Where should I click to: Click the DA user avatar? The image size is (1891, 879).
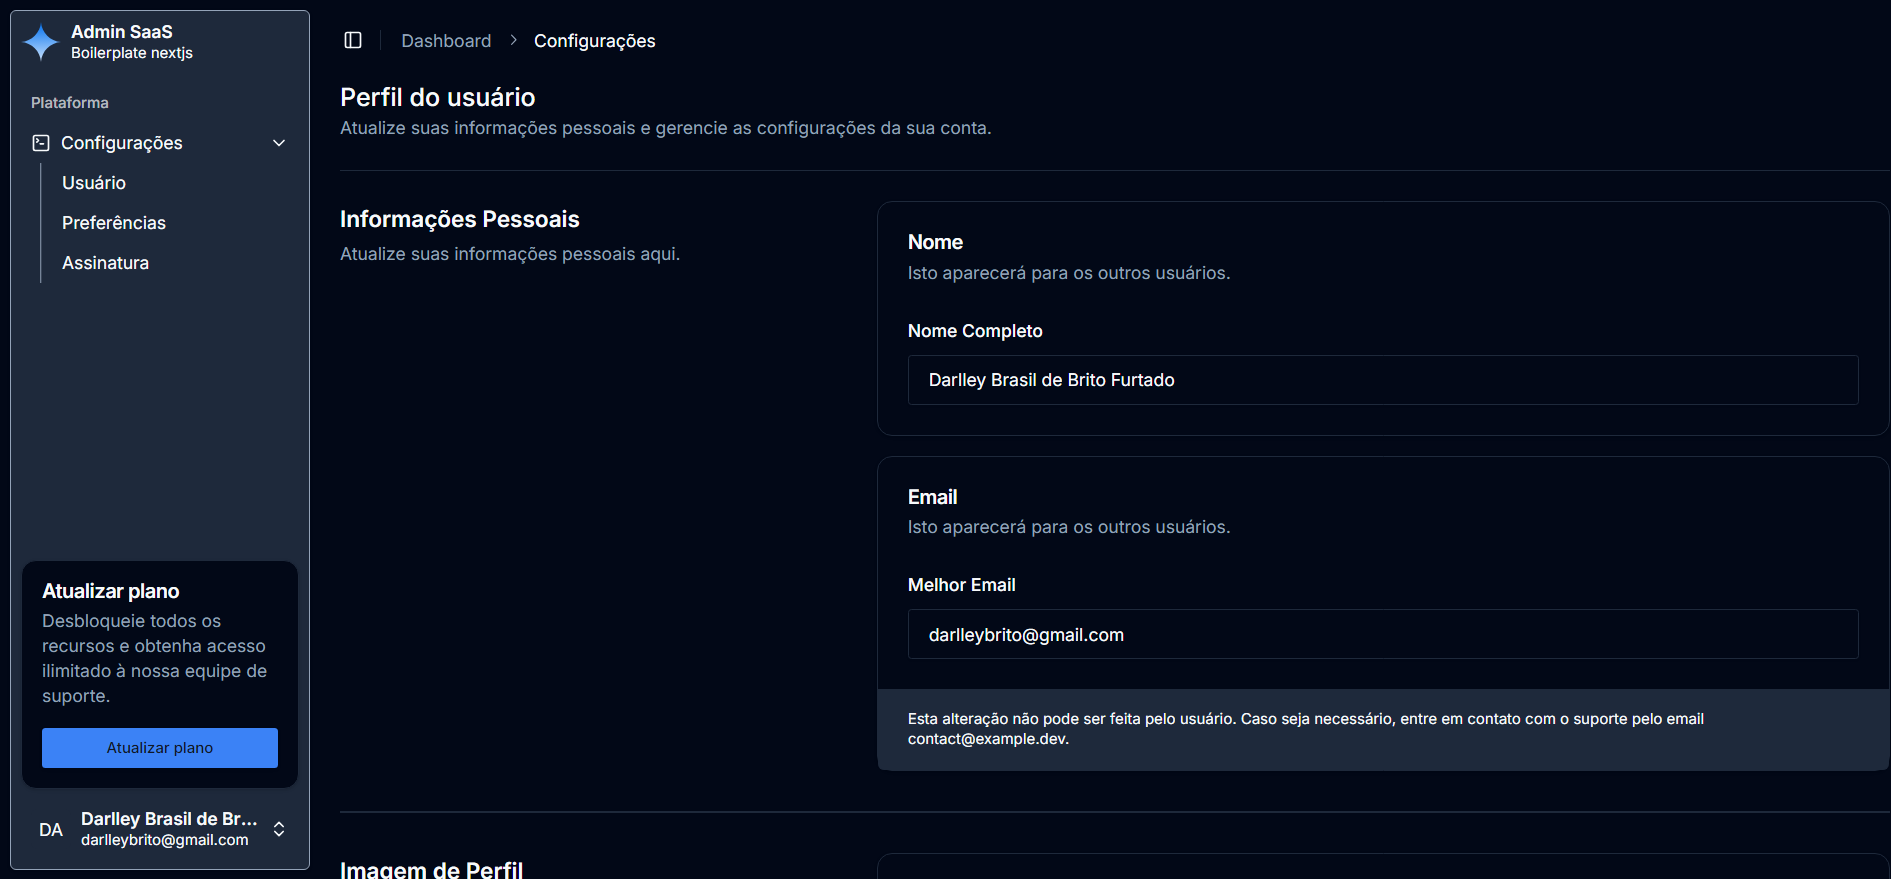[x=51, y=830]
